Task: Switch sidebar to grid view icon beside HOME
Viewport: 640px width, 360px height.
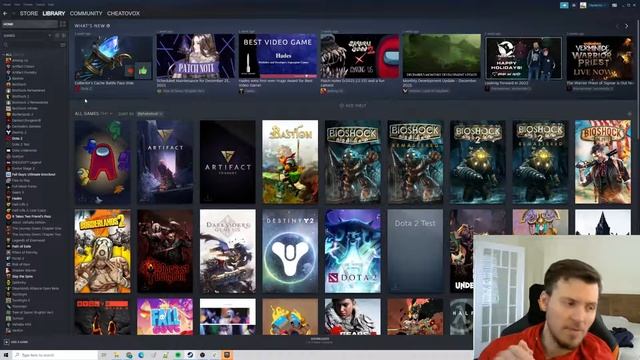Action: pyautogui.click(x=63, y=24)
